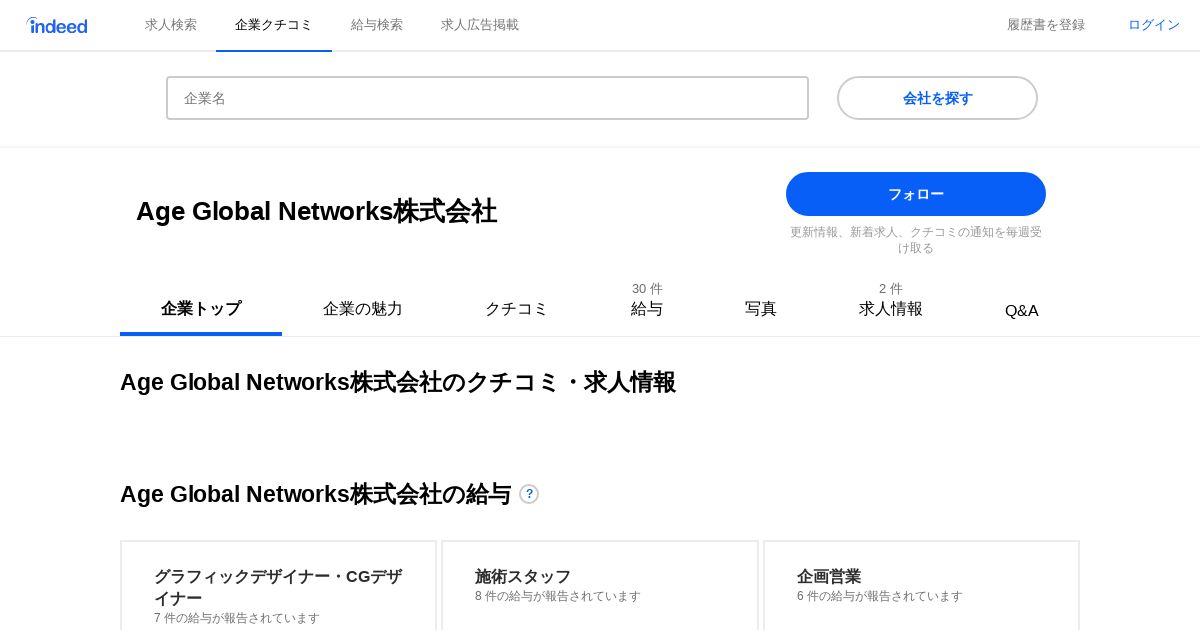
Task: Click the ログイン link
Action: coord(1154,25)
